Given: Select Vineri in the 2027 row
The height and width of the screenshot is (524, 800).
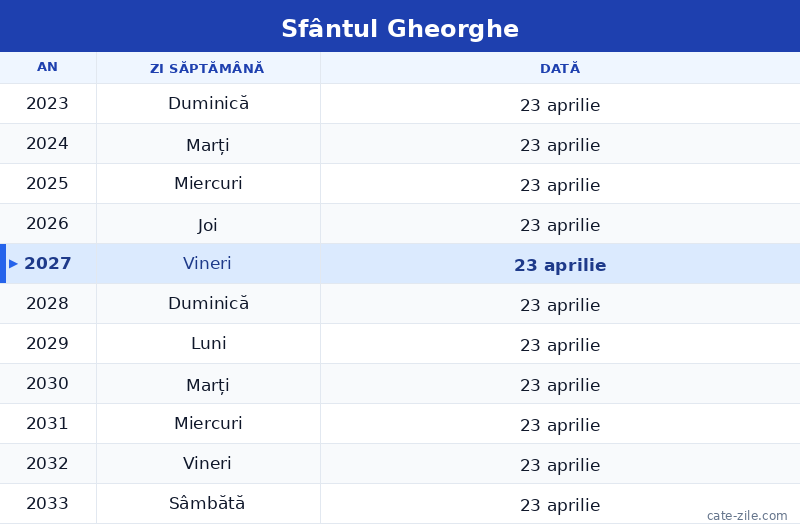Looking at the screenshot, I should [207, 263].
